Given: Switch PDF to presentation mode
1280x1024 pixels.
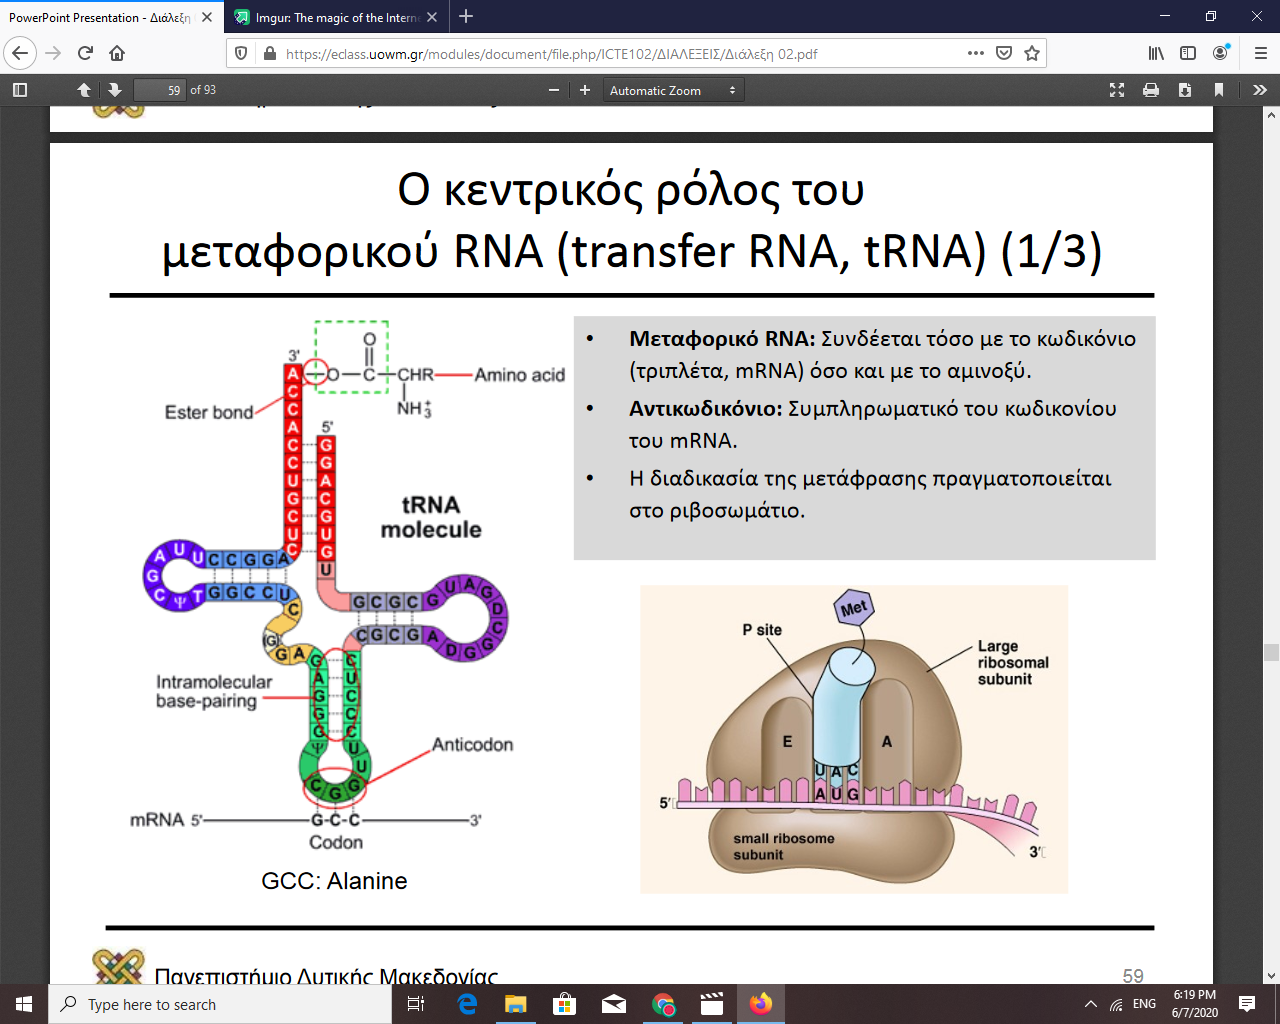Looking at the screenshot, I should (1117, 90).
